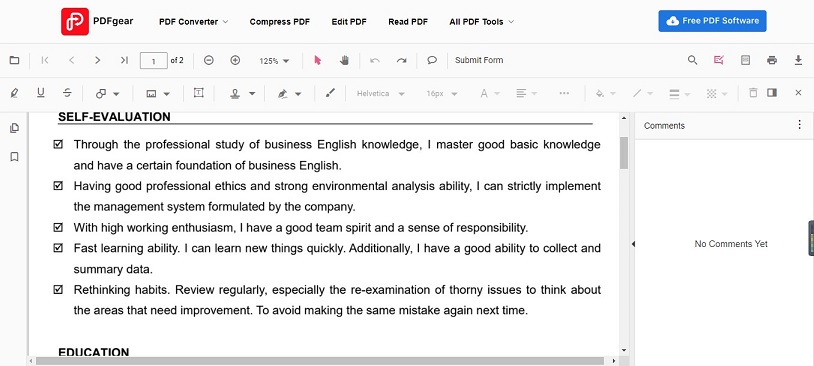Viewport: 814px width, 366px height.
Task: Open page thumbnails in left sidebar
Action: pos(15,128)
